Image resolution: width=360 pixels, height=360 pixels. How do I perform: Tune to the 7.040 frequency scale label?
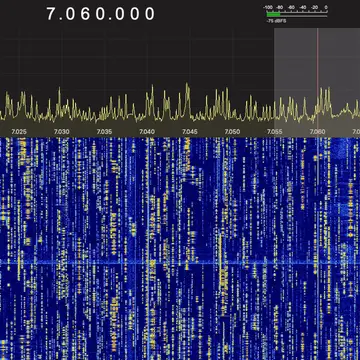click(x=147, y=132)
